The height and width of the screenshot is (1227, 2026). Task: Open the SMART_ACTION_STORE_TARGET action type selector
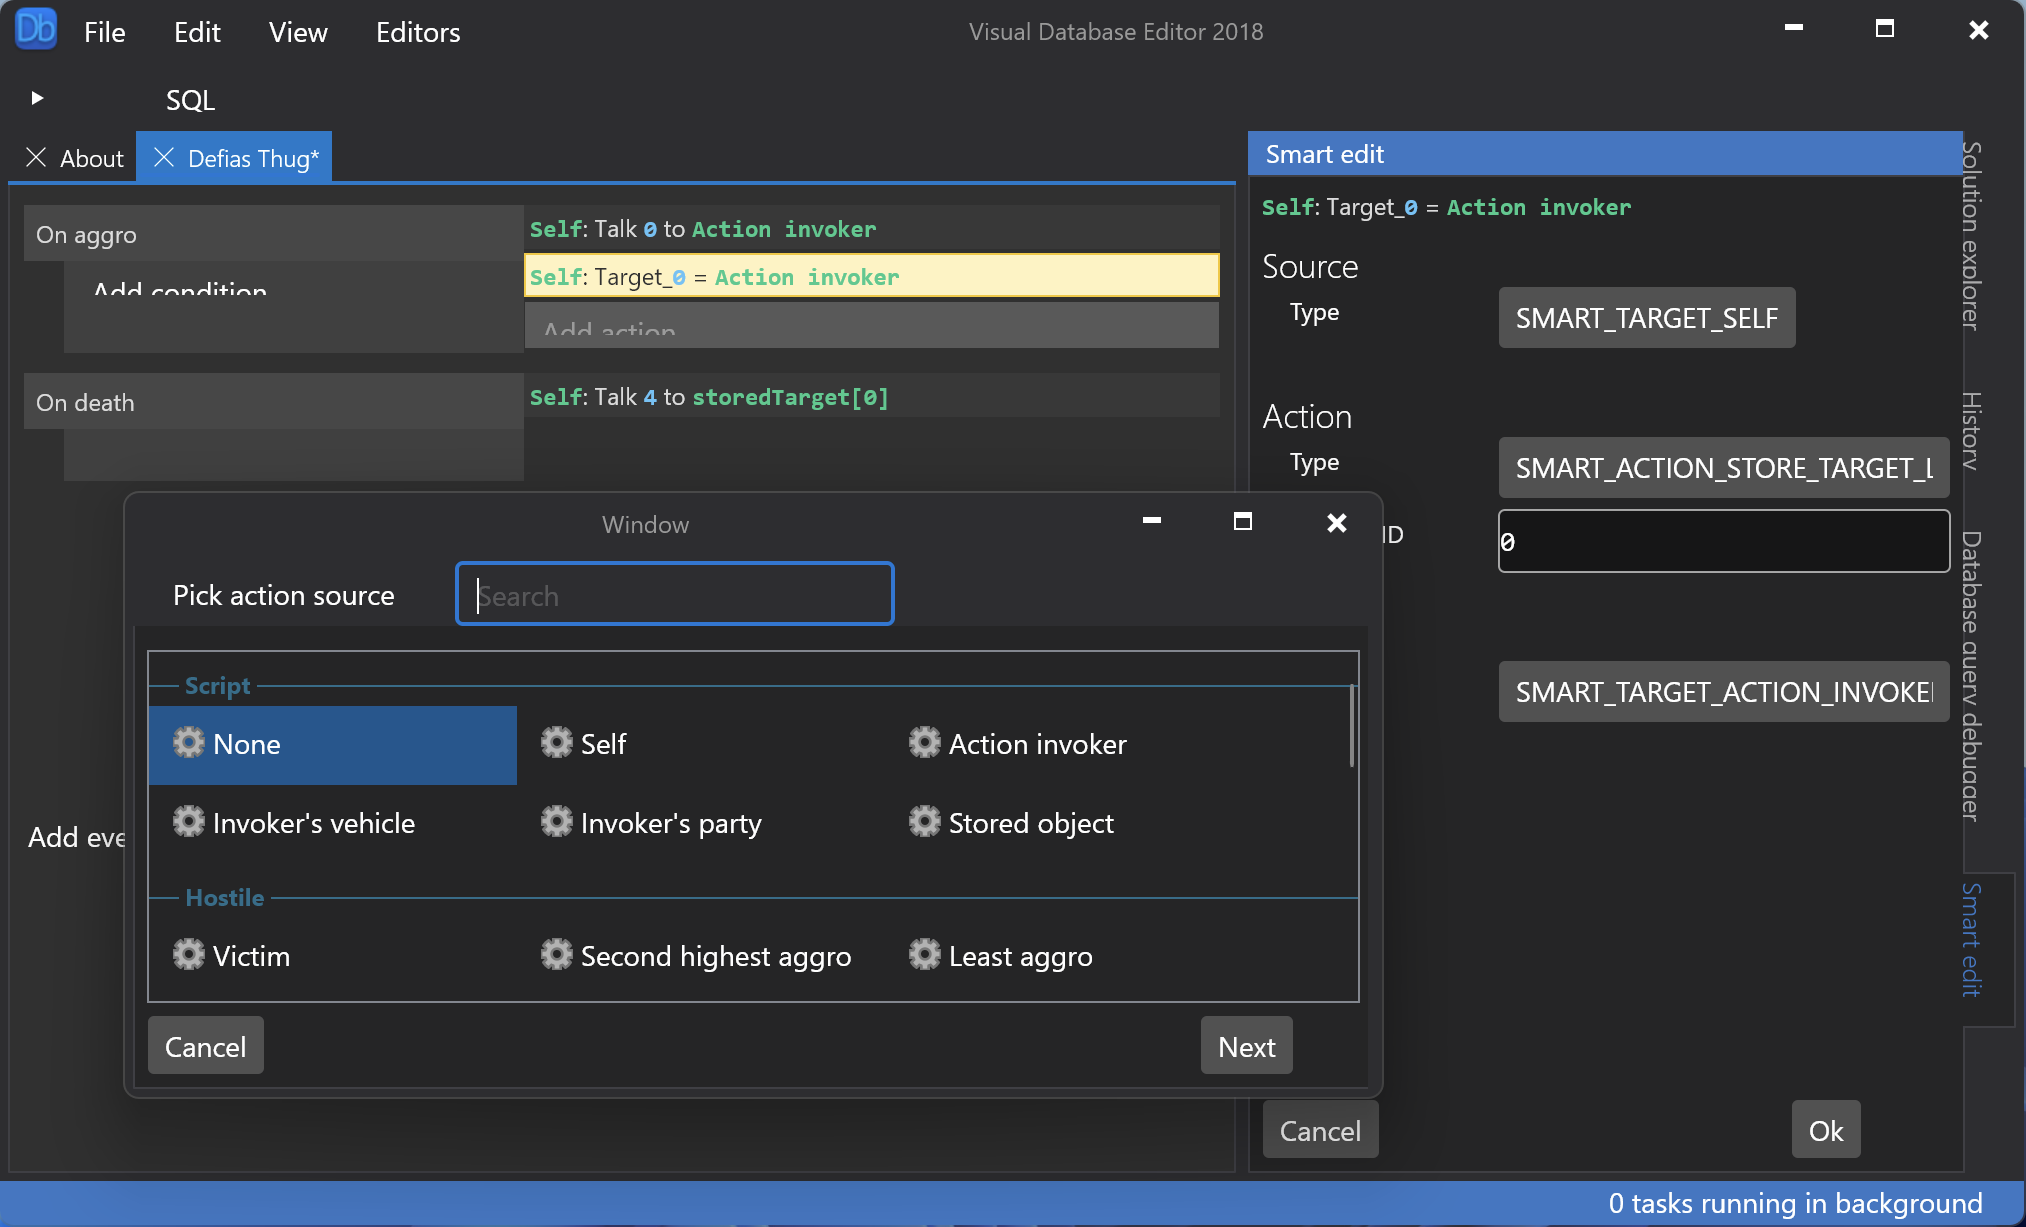click(1722, 467)
